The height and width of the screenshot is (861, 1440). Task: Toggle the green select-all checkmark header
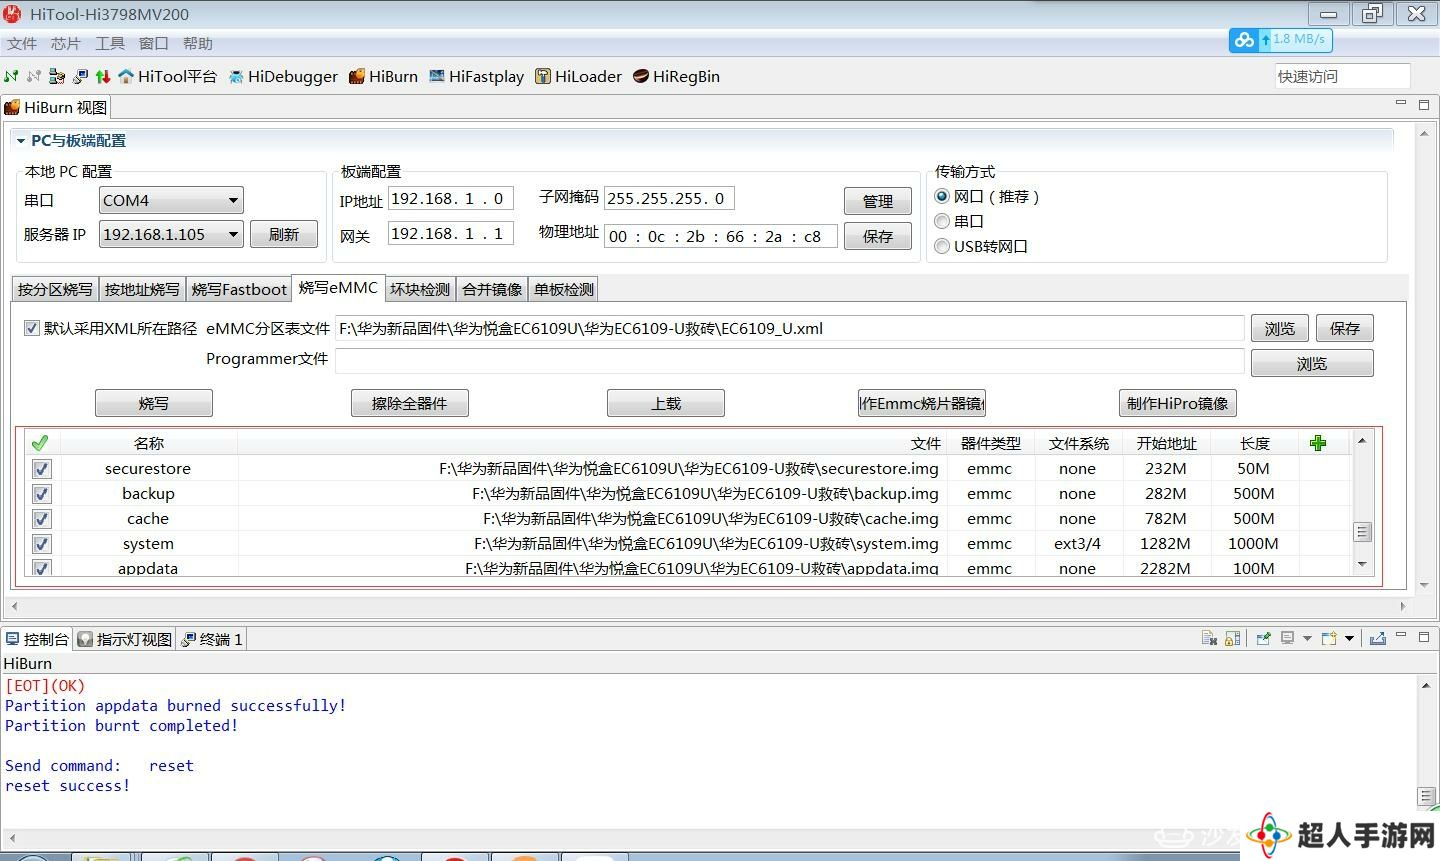[40, 443]
